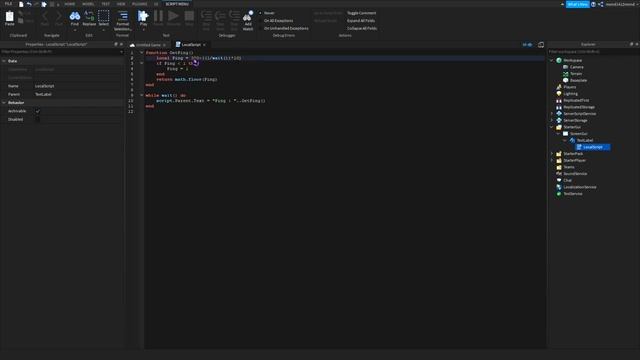Collapse the TextLabel node
Screen dimensions: 640x360
565,140
